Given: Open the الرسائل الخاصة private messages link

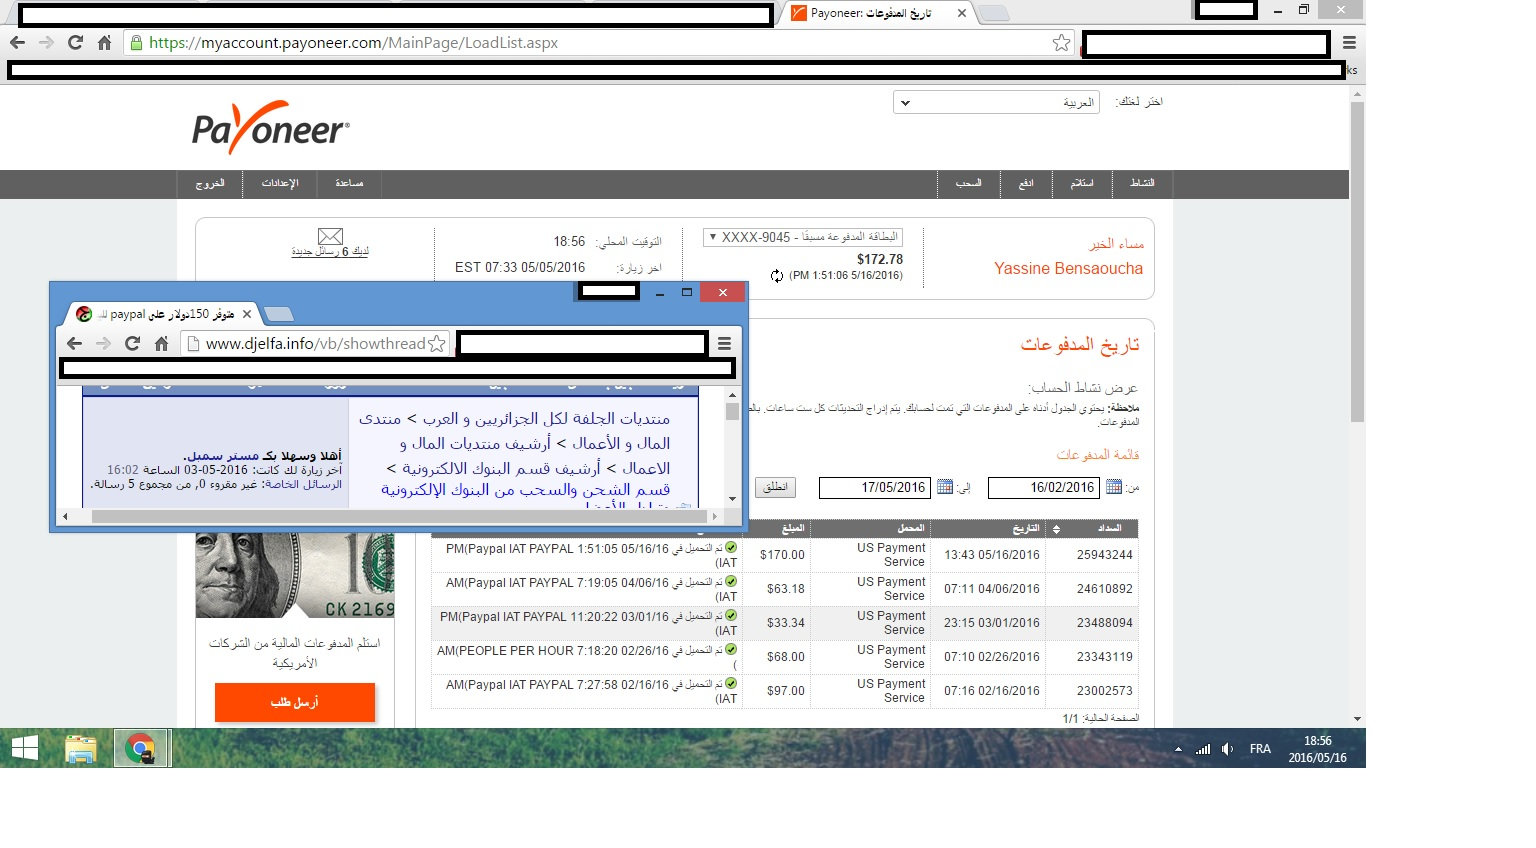Looking at the screenshot, I should (303, 484).
